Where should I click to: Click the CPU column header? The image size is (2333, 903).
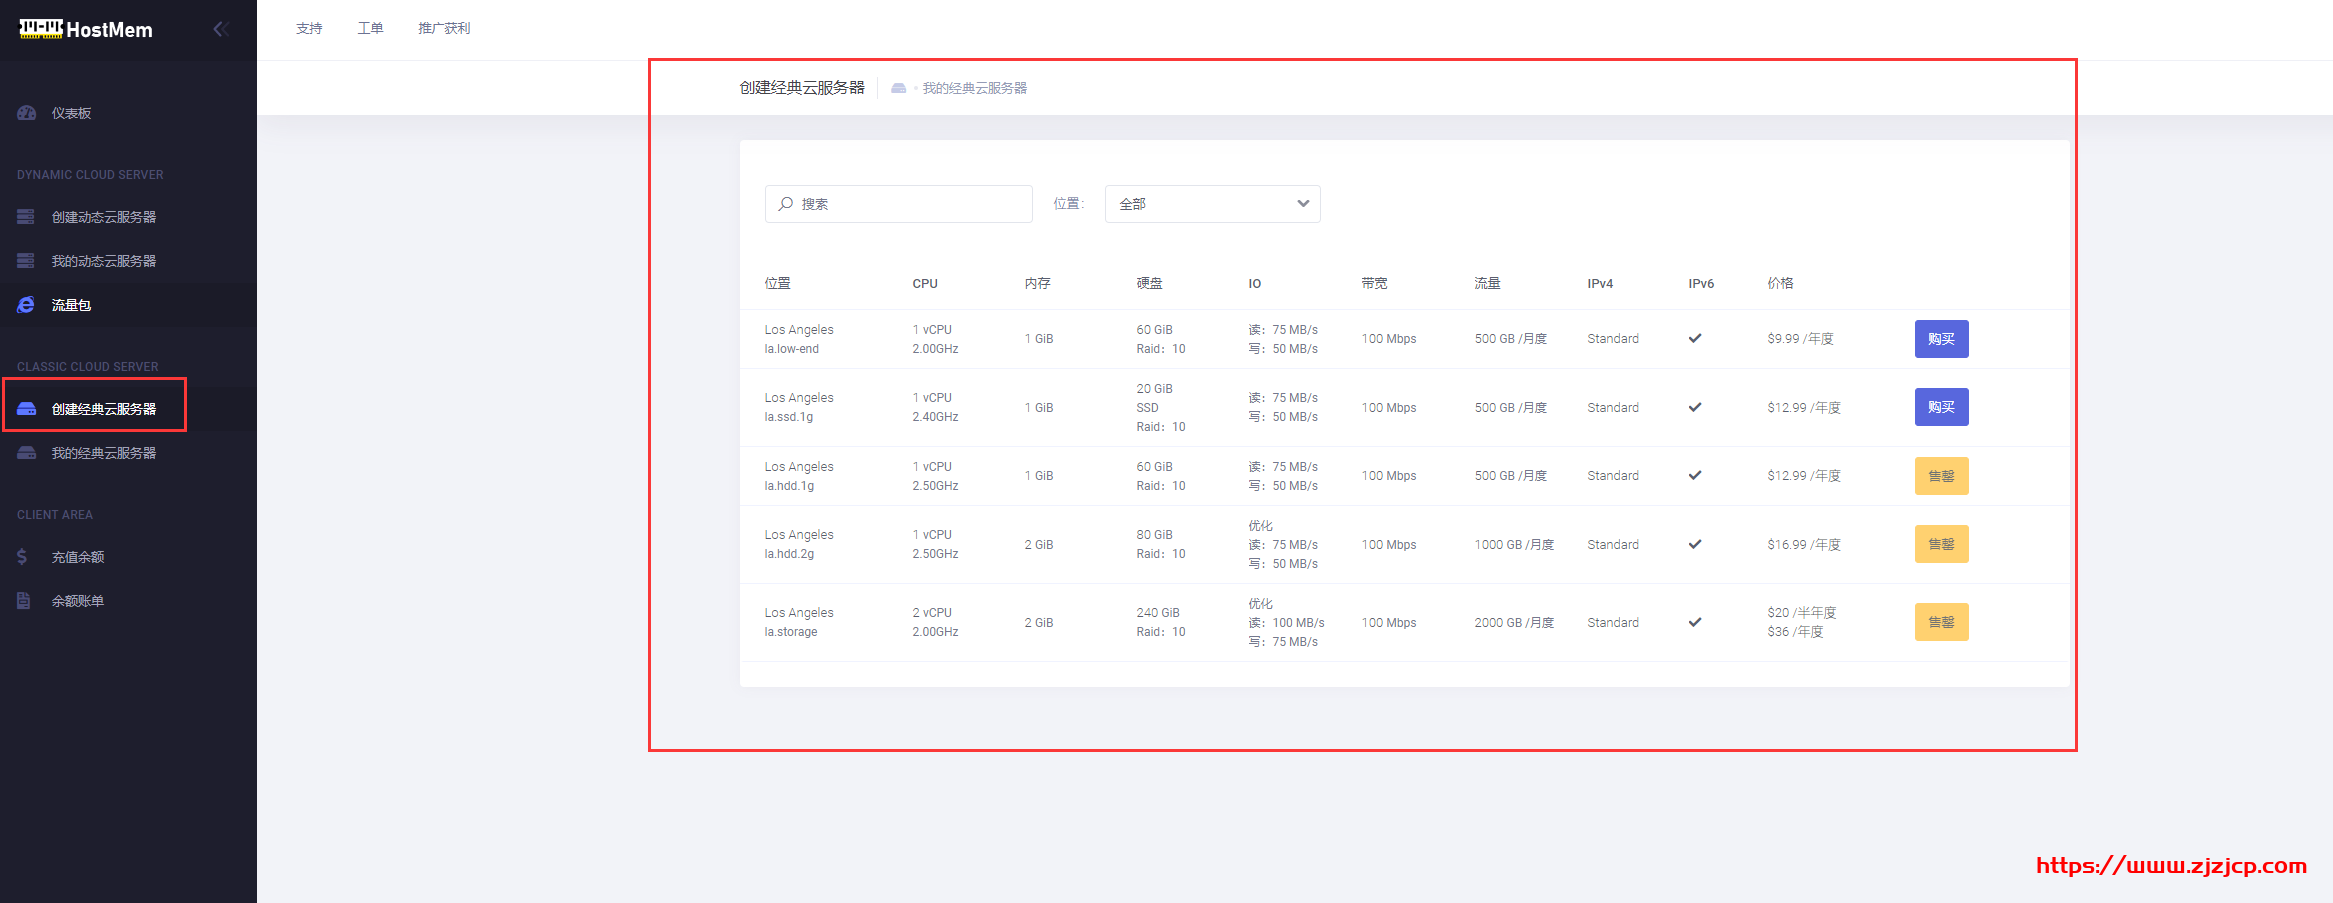click(x=925, y=283)
